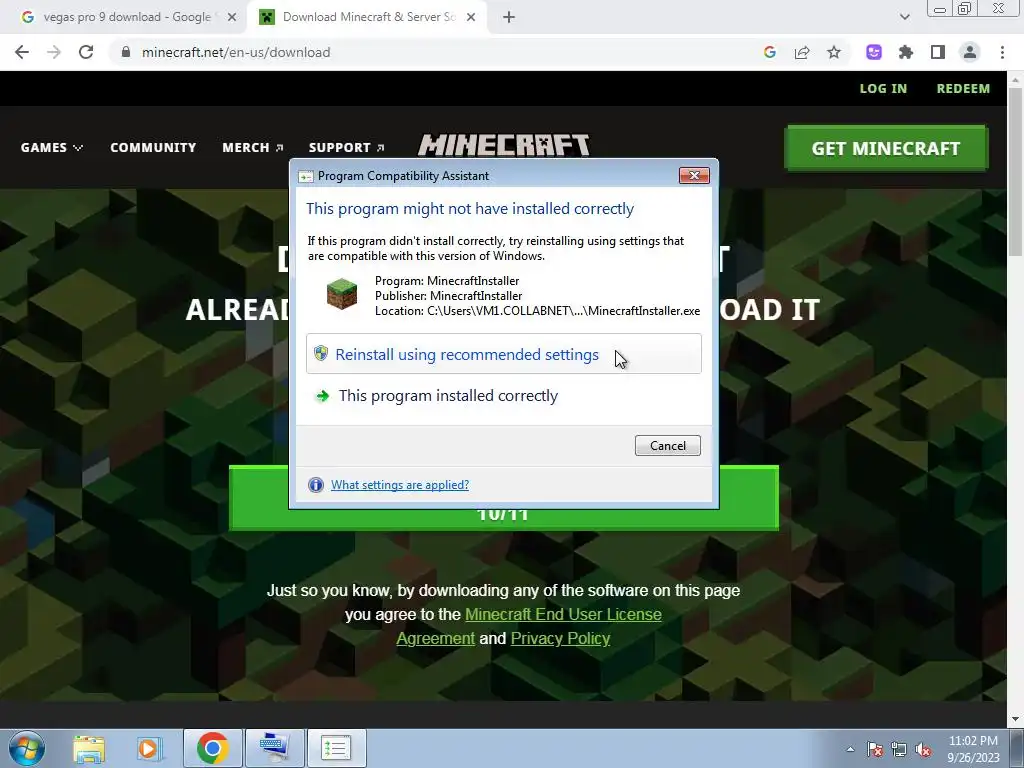The width and height of the screenshot is (1024, 768).
Task: Close the Download Minecraft tab
Action: coord(471,18)
